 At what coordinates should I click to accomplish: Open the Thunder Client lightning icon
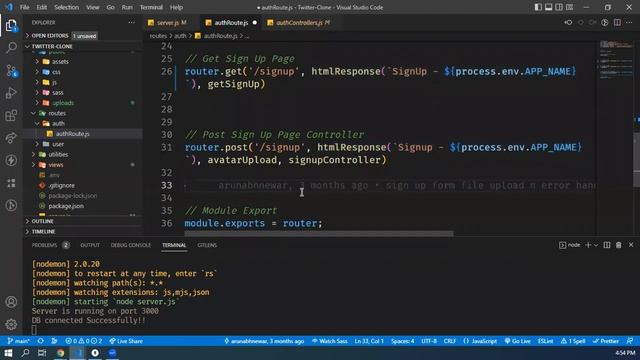pyautogui.click(x=11, y=160)
